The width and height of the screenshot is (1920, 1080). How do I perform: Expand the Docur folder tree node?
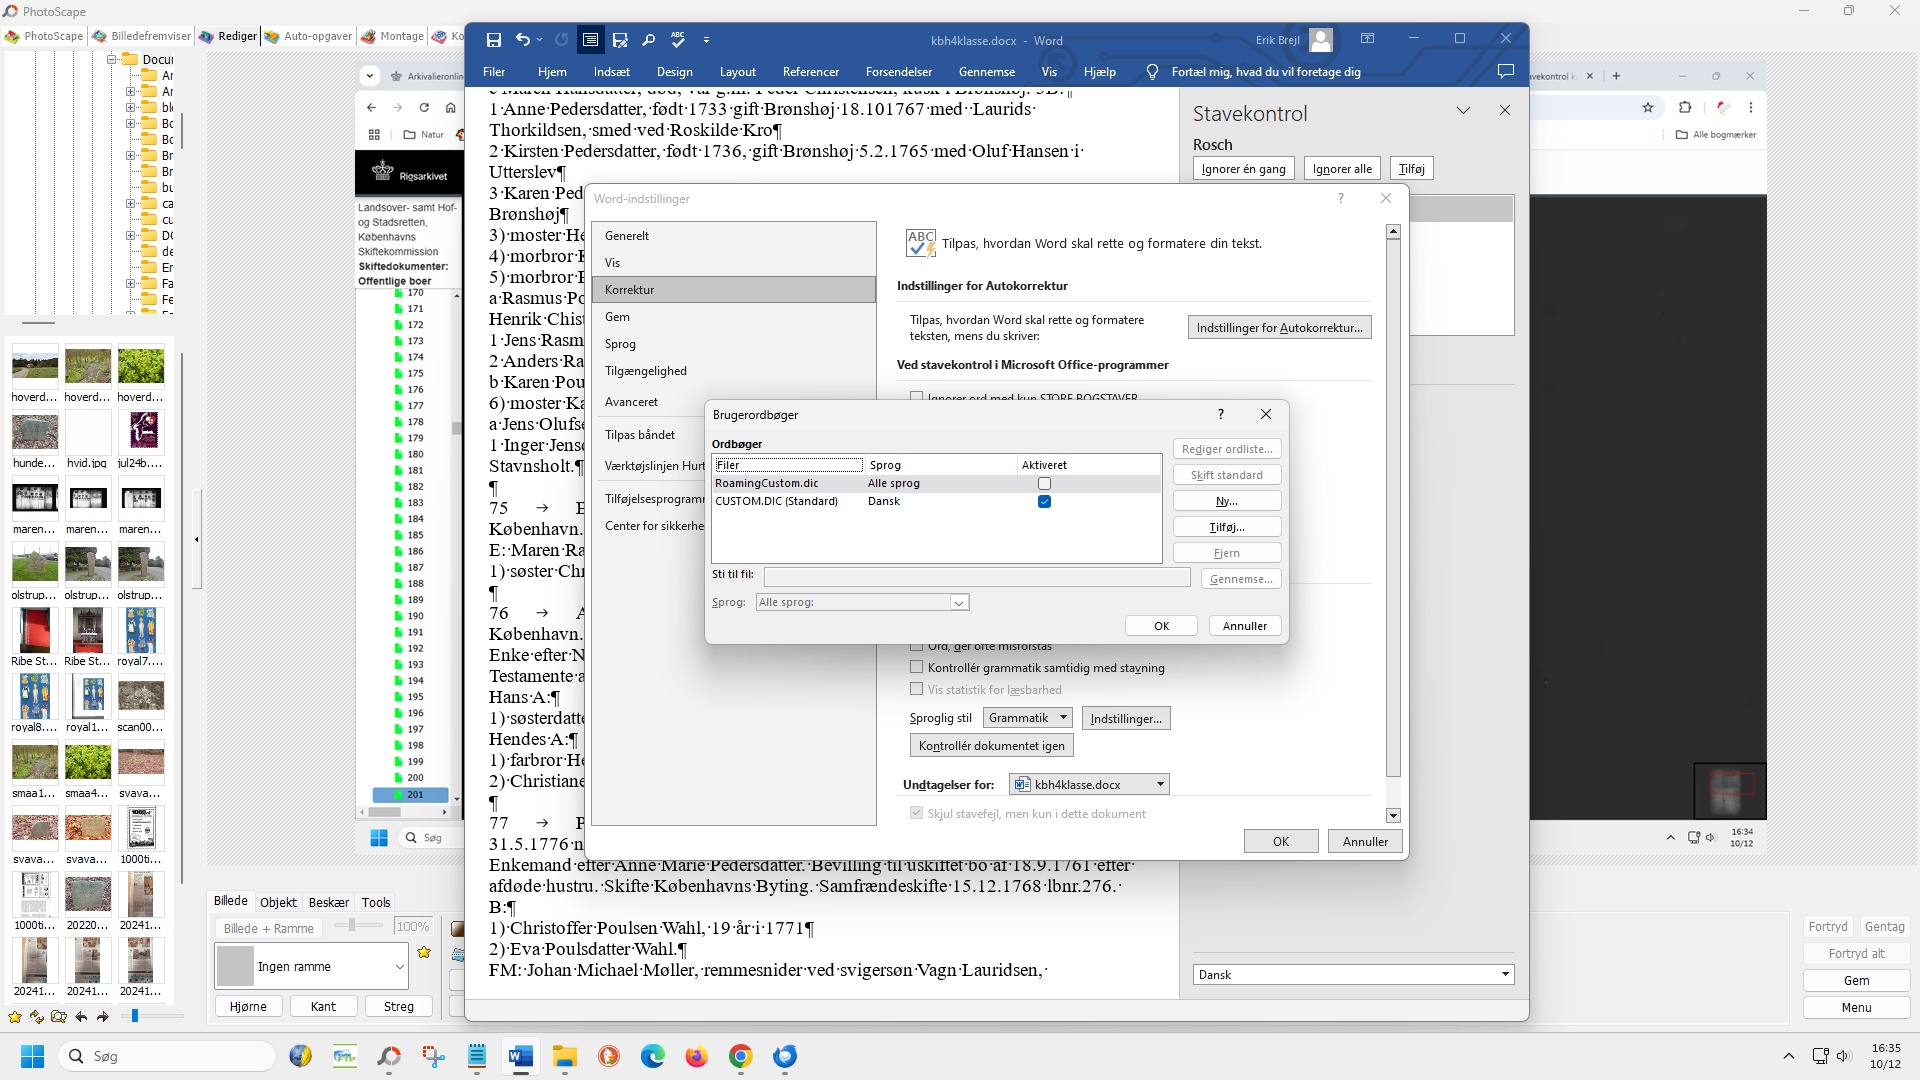pyautogui.click(x=111, y=59)
